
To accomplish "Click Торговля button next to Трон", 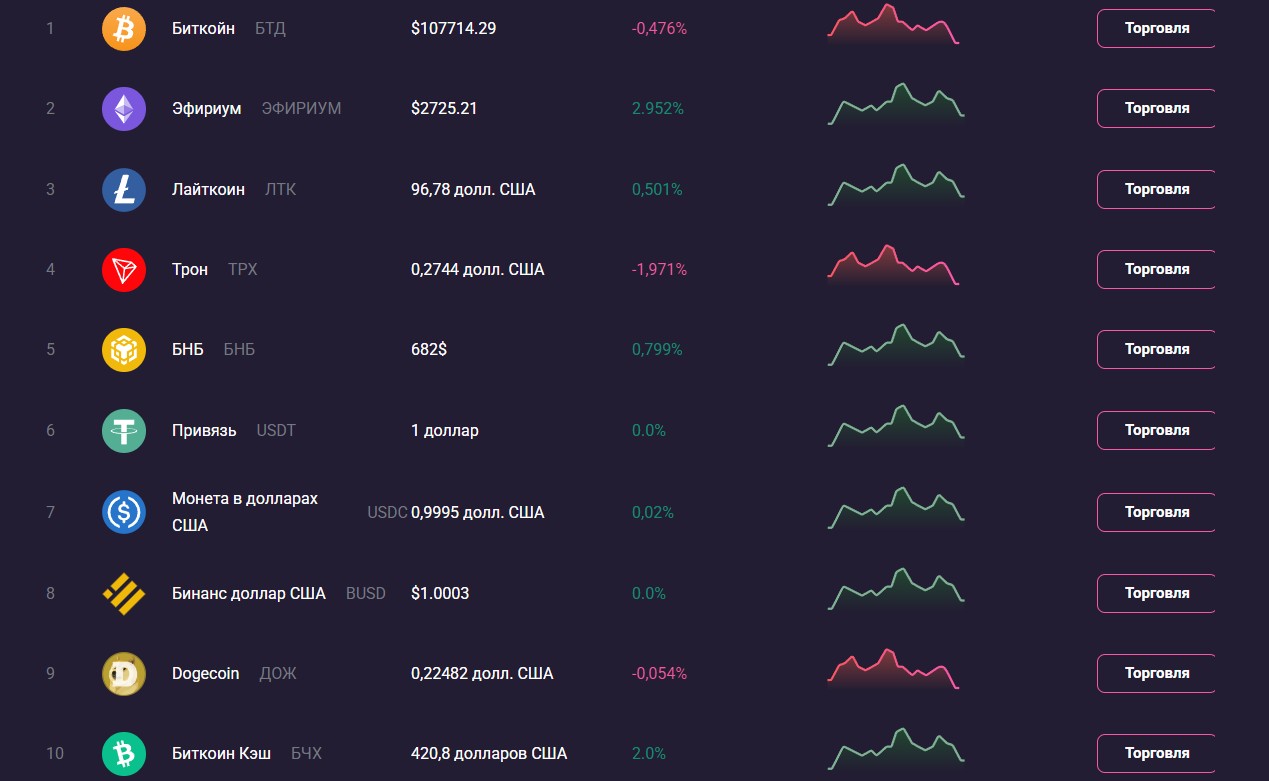I will point(1156,269).
